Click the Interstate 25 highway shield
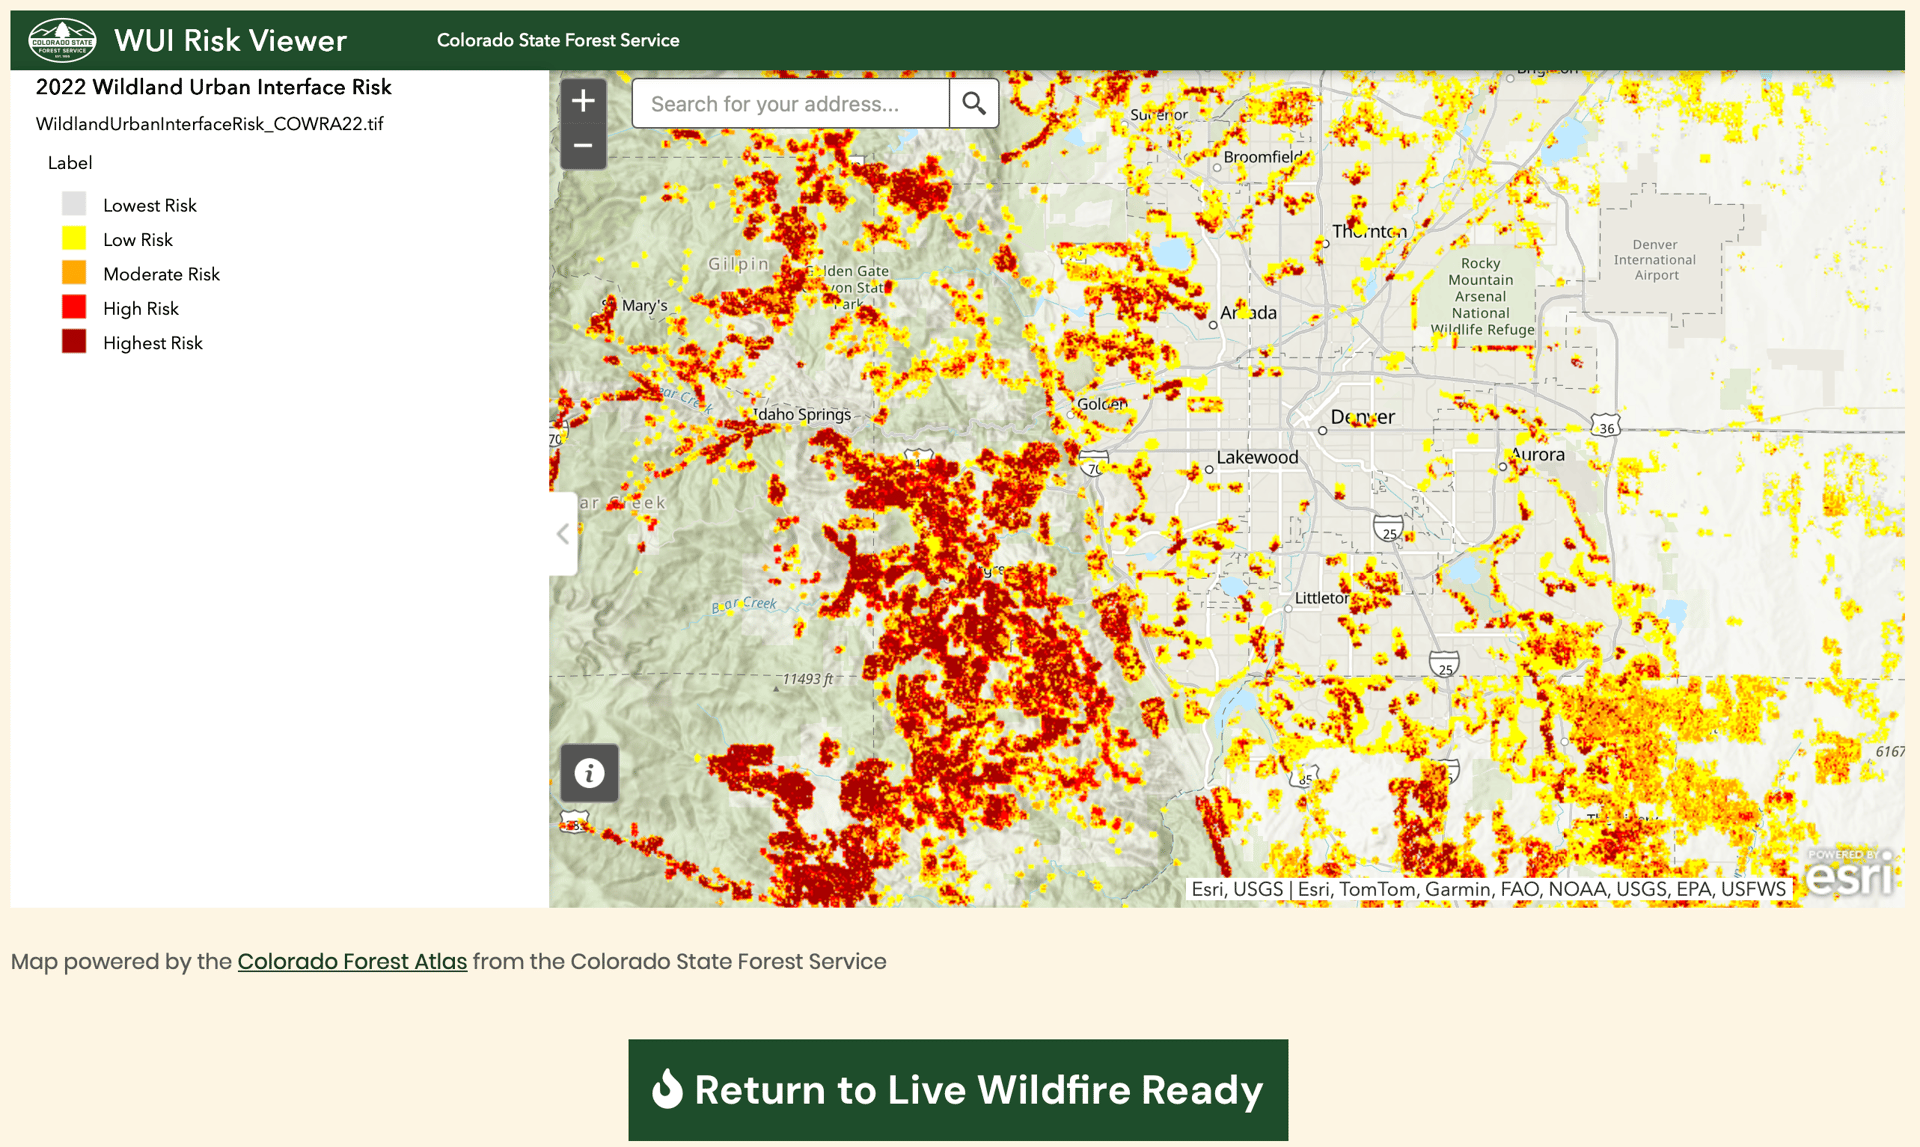 pyautogui.click(x=1387, y=529)
